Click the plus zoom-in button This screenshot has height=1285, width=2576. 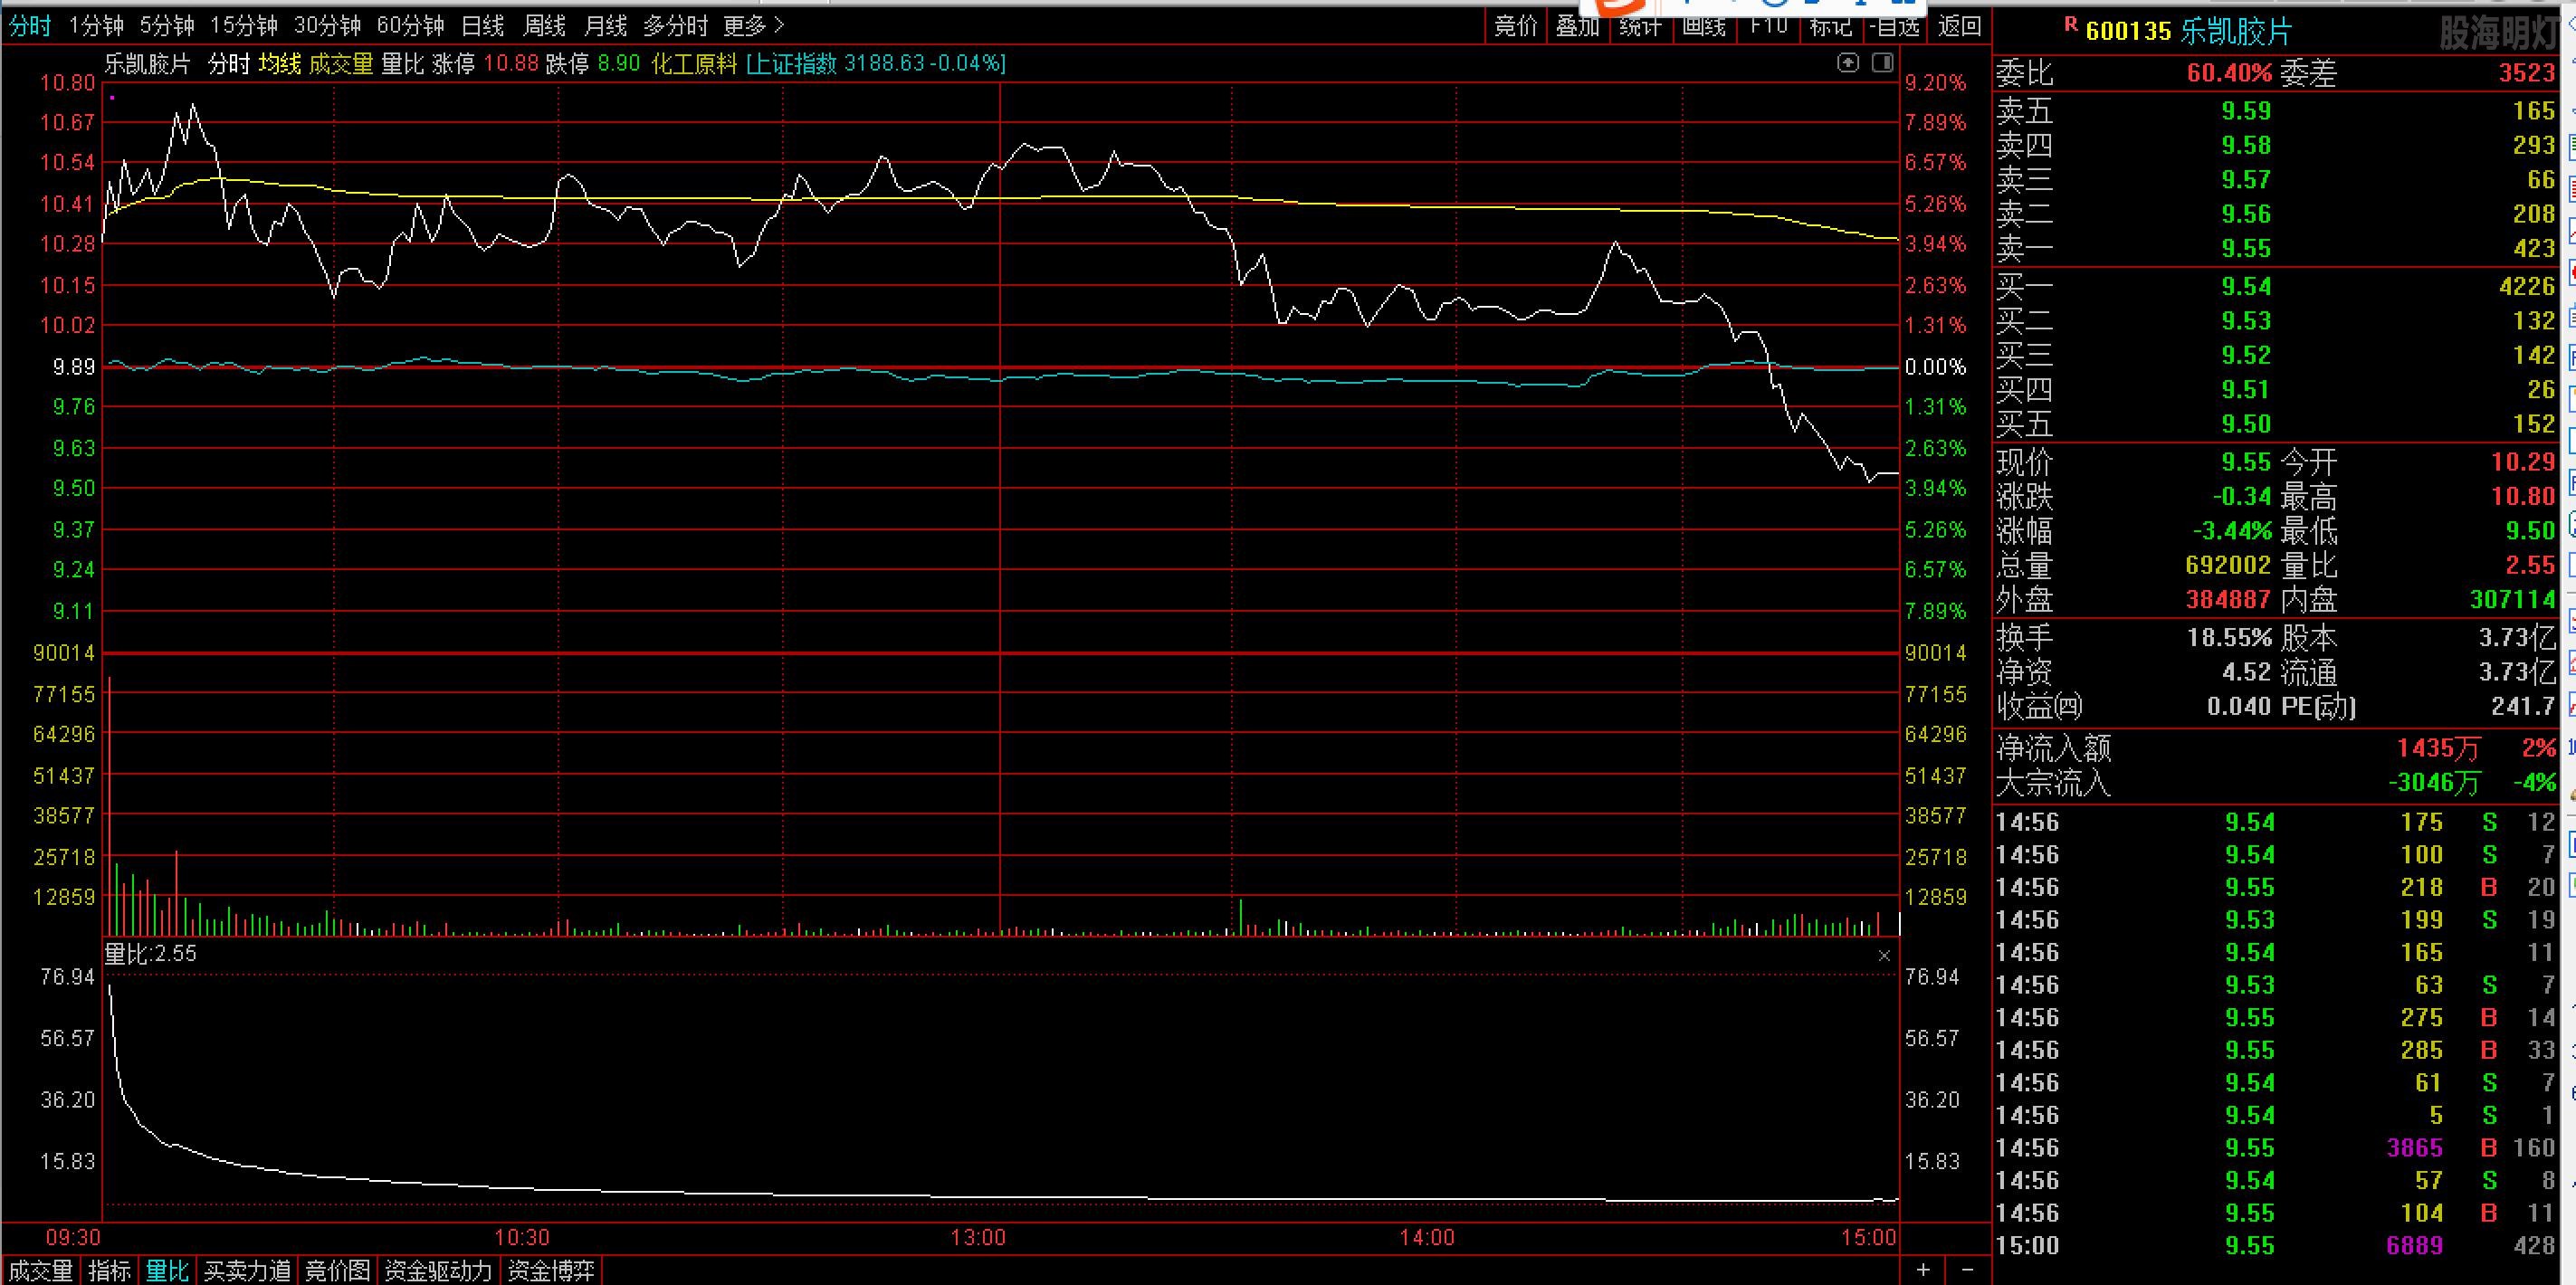(x=1923, y=1270)
